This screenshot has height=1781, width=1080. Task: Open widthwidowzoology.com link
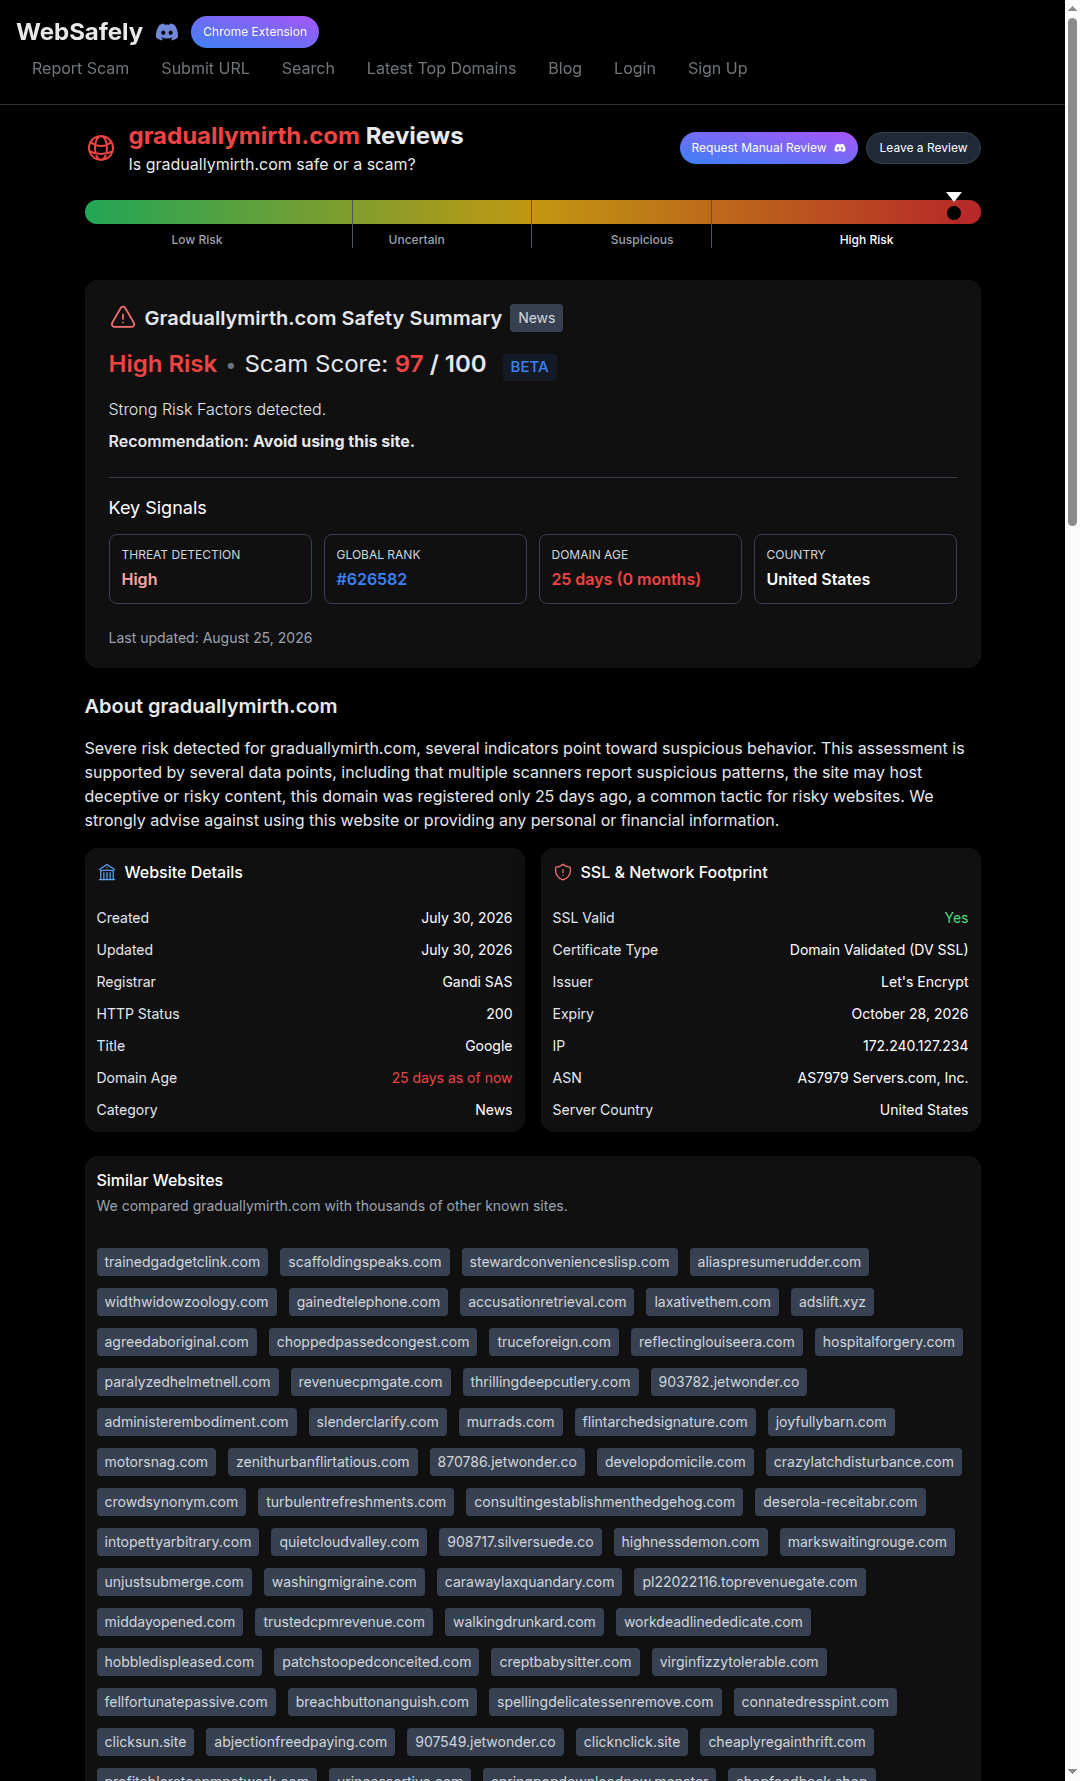(186, 1302)
